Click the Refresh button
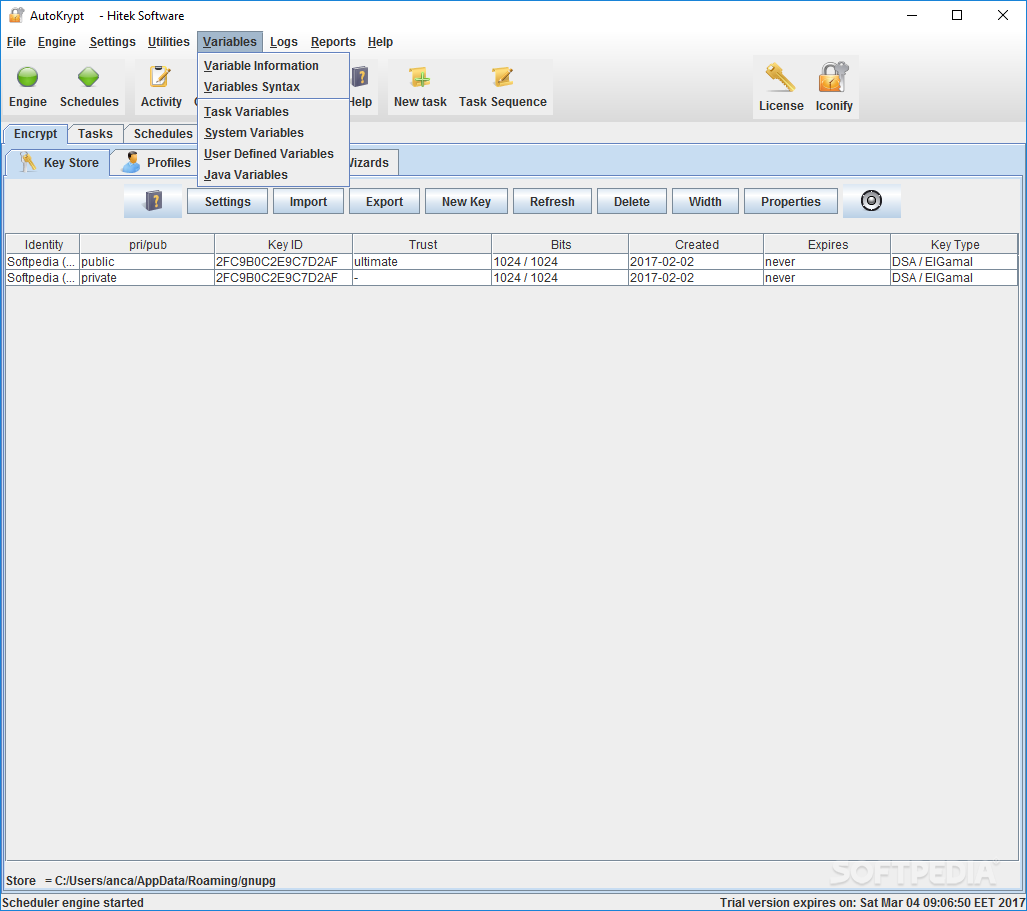Screen dimensions: 1027x911 (x=552, y=202)
